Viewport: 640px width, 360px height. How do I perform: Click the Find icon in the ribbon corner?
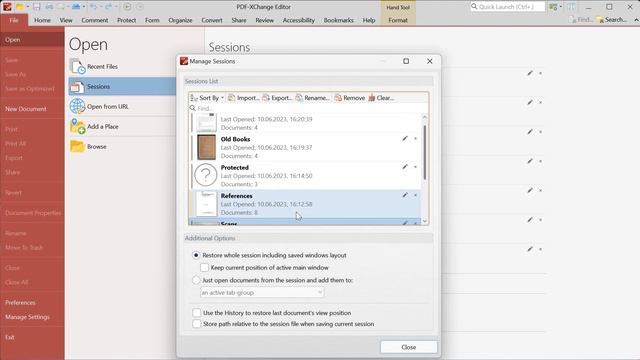tap(580, 20)
